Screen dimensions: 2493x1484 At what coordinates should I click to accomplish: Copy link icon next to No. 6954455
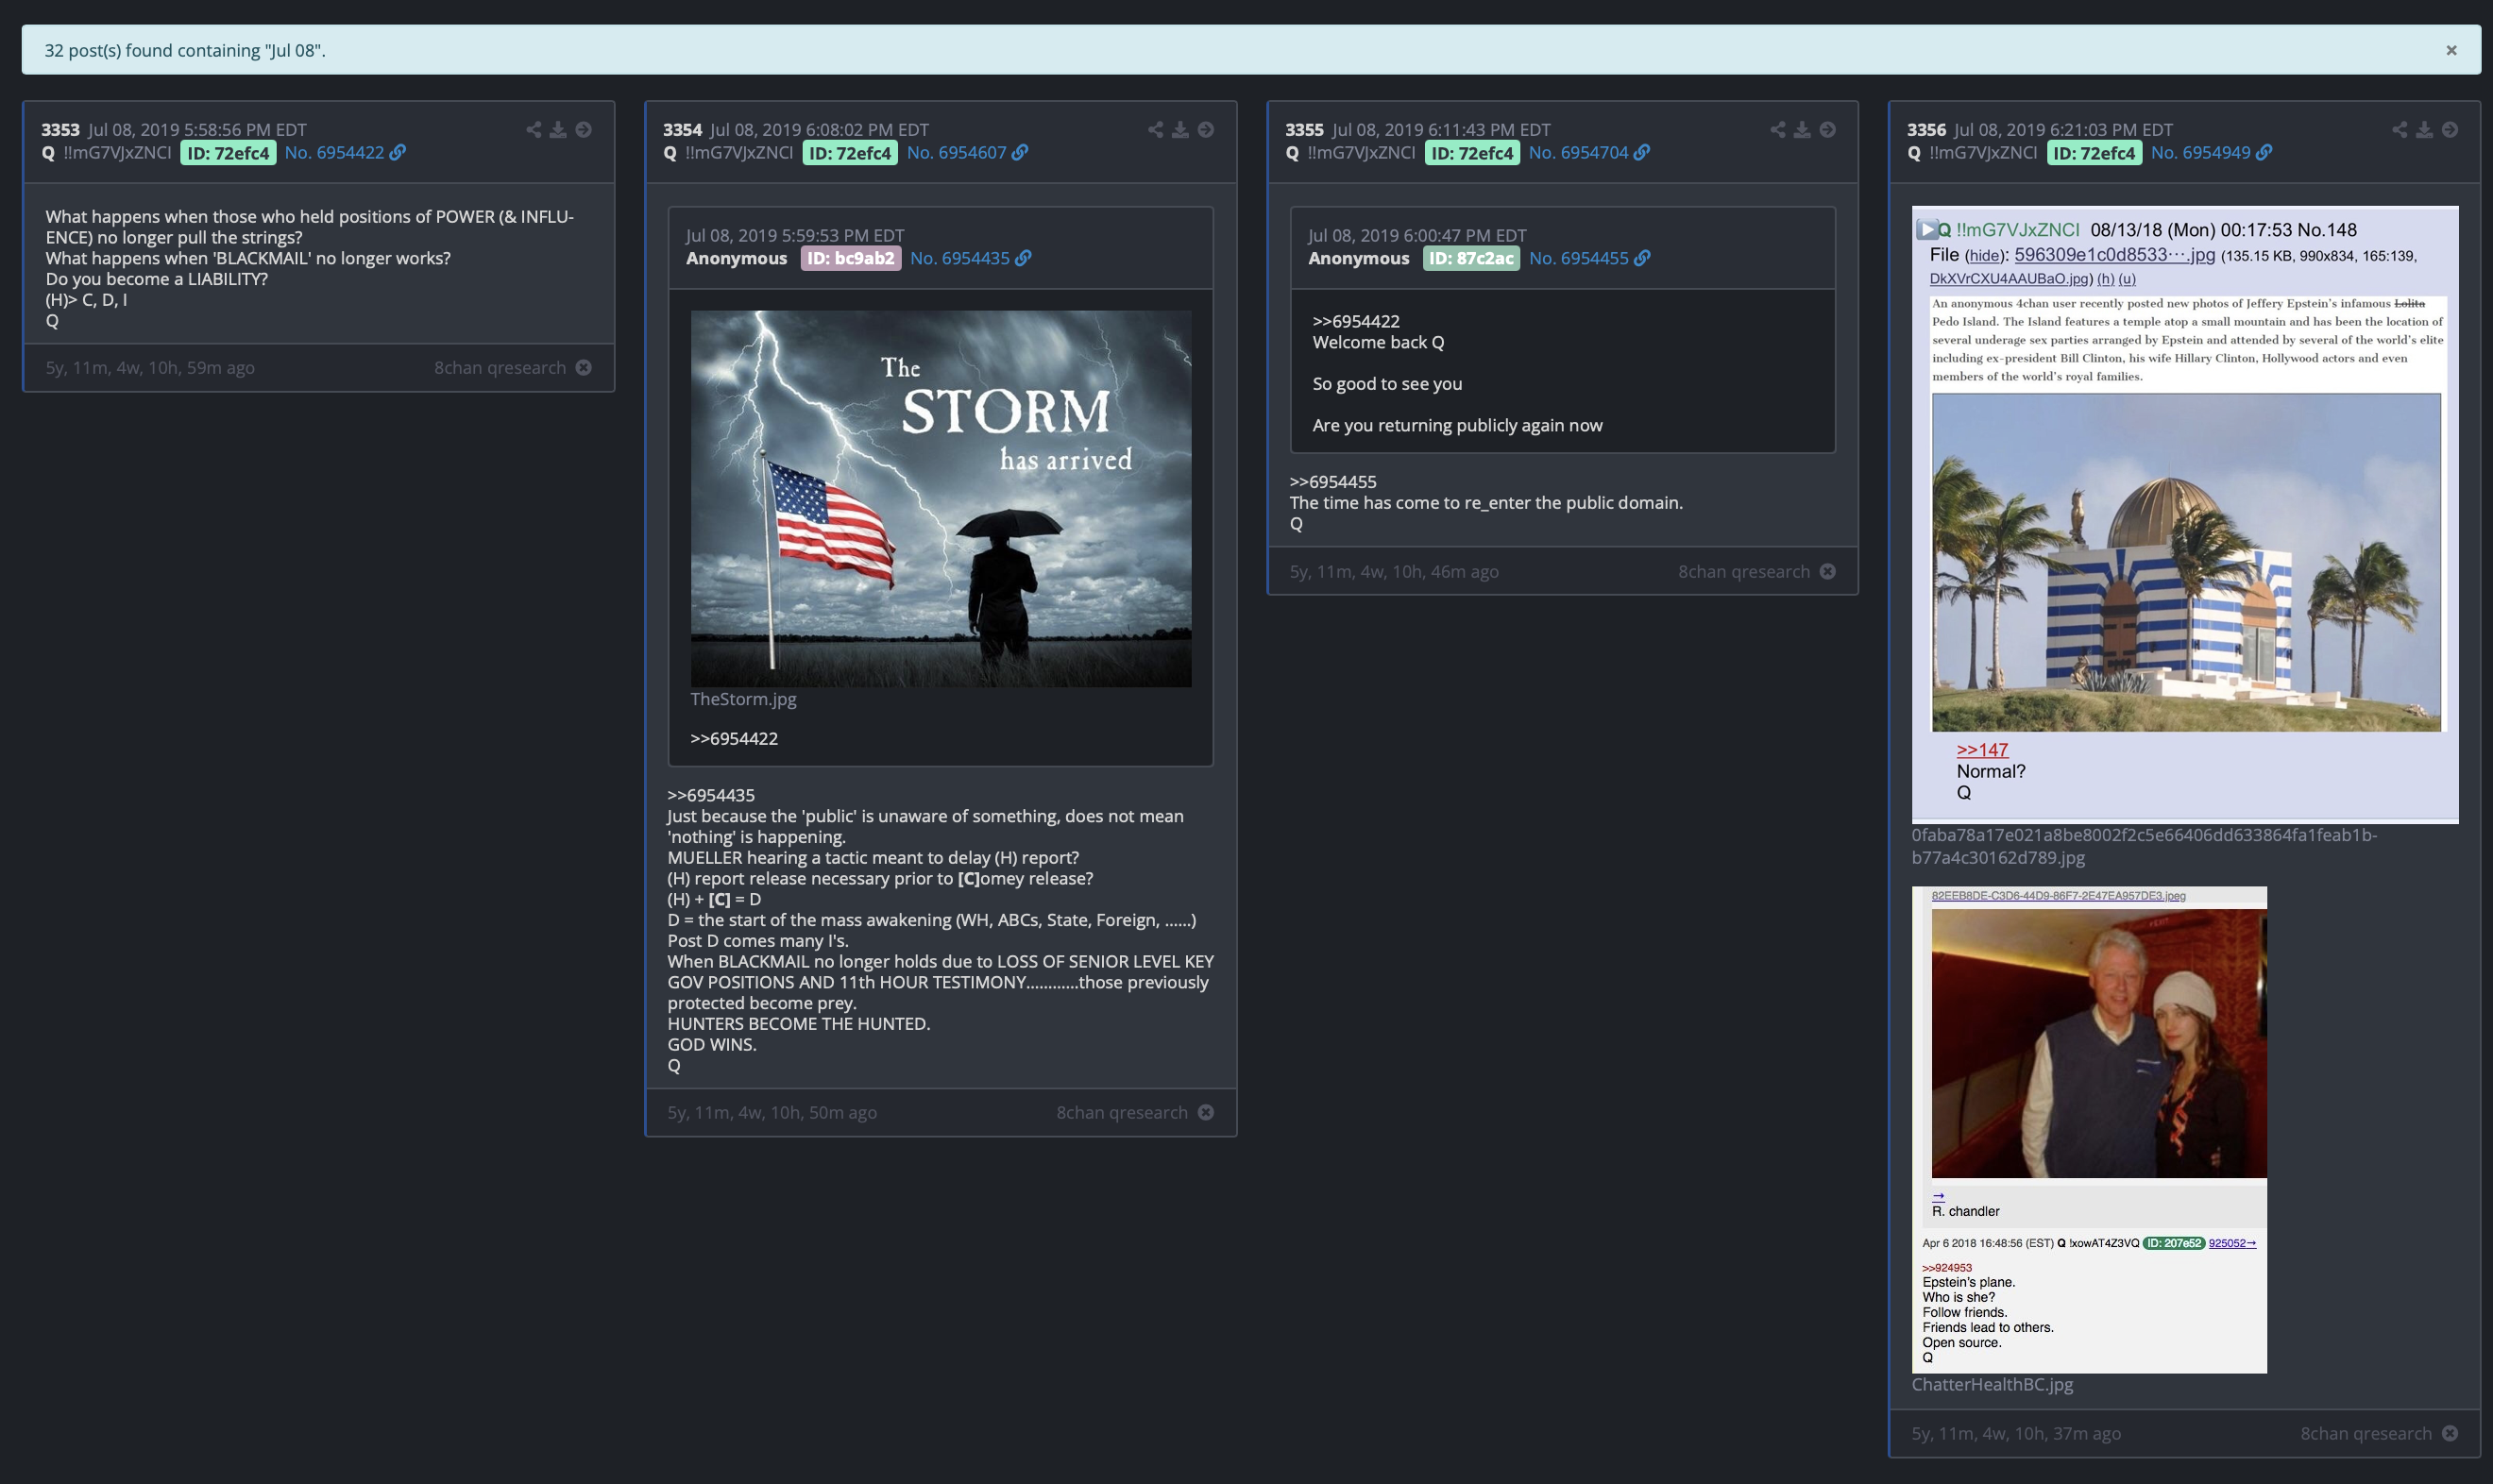click(x=1642, y=258)
